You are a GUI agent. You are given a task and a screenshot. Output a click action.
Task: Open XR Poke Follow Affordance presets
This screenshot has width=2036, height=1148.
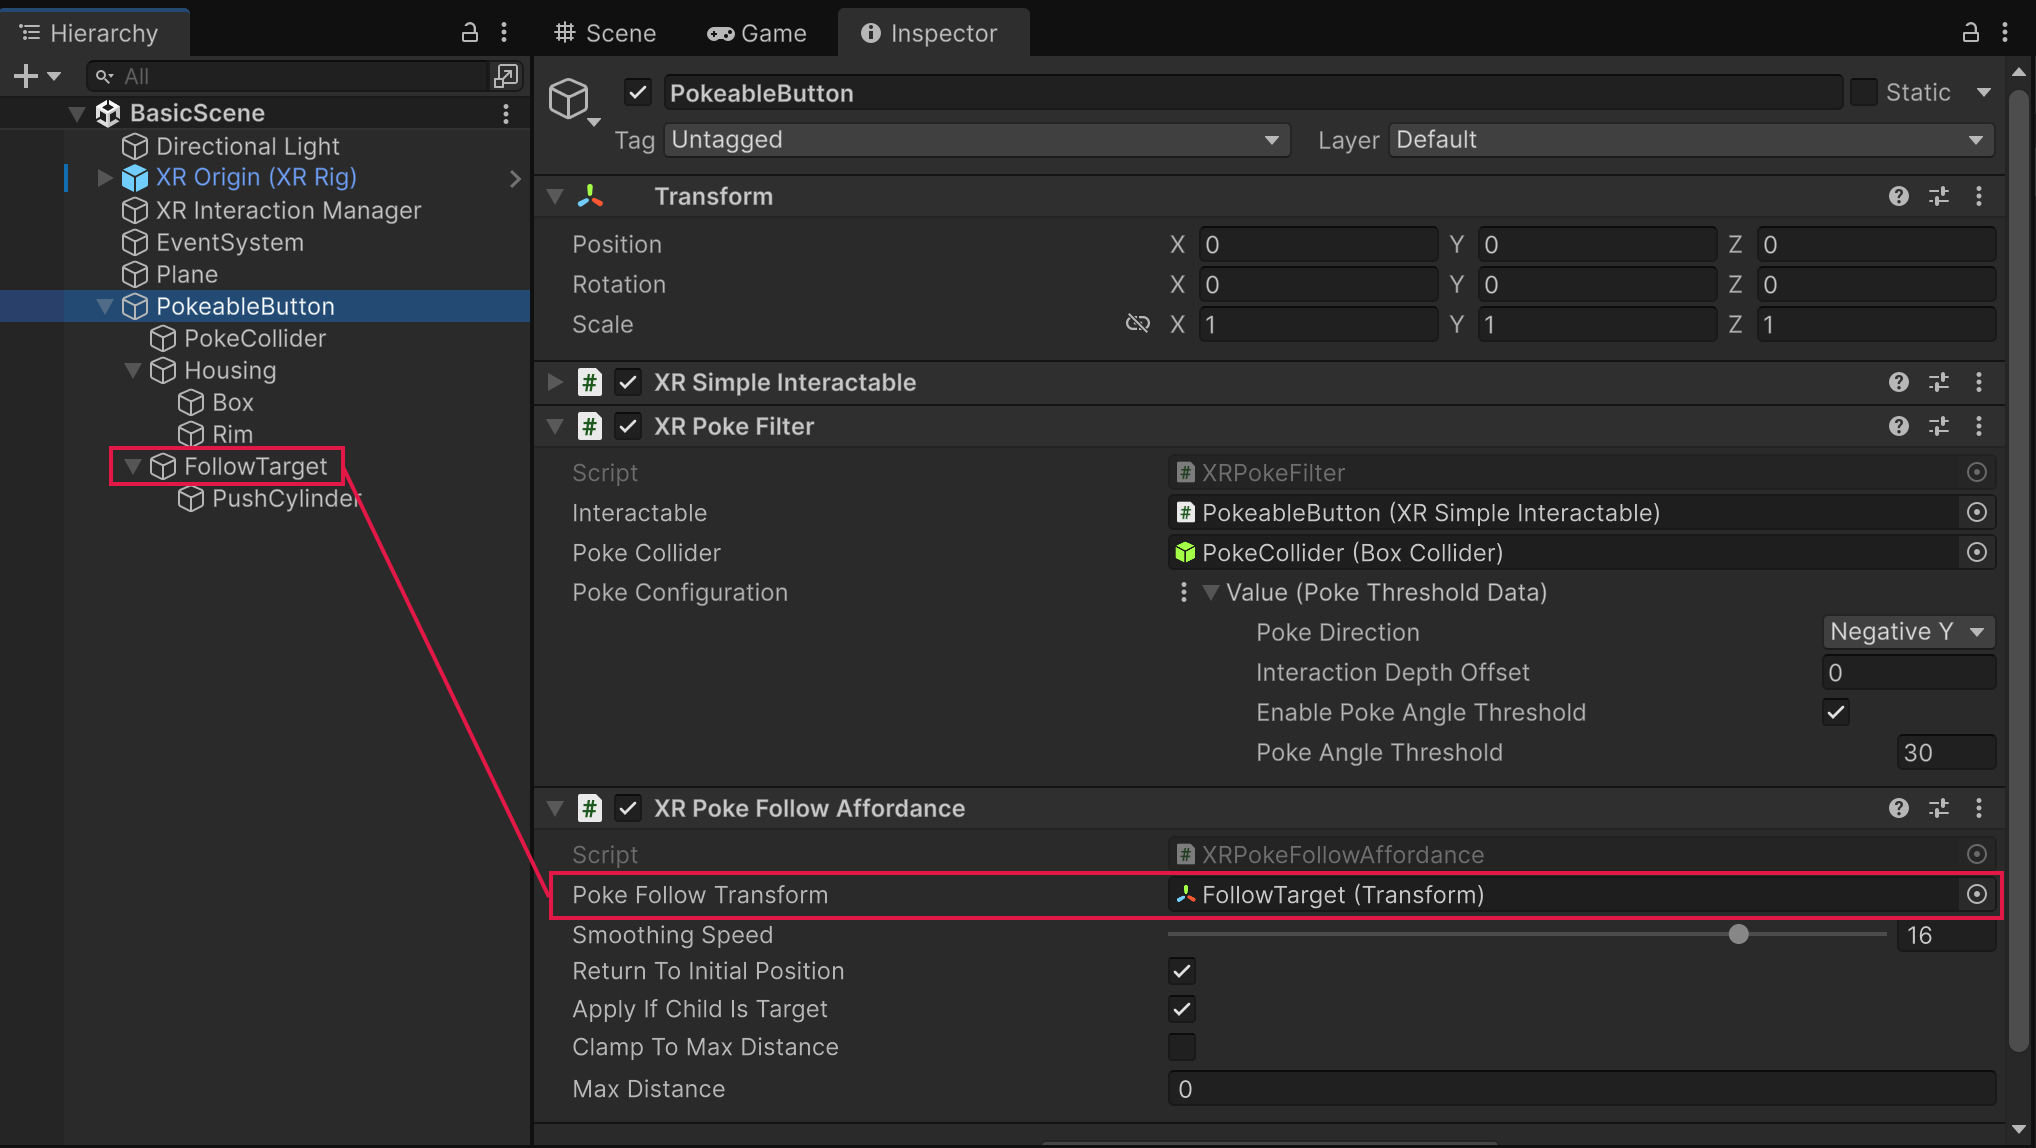(x=1939, y=808)
